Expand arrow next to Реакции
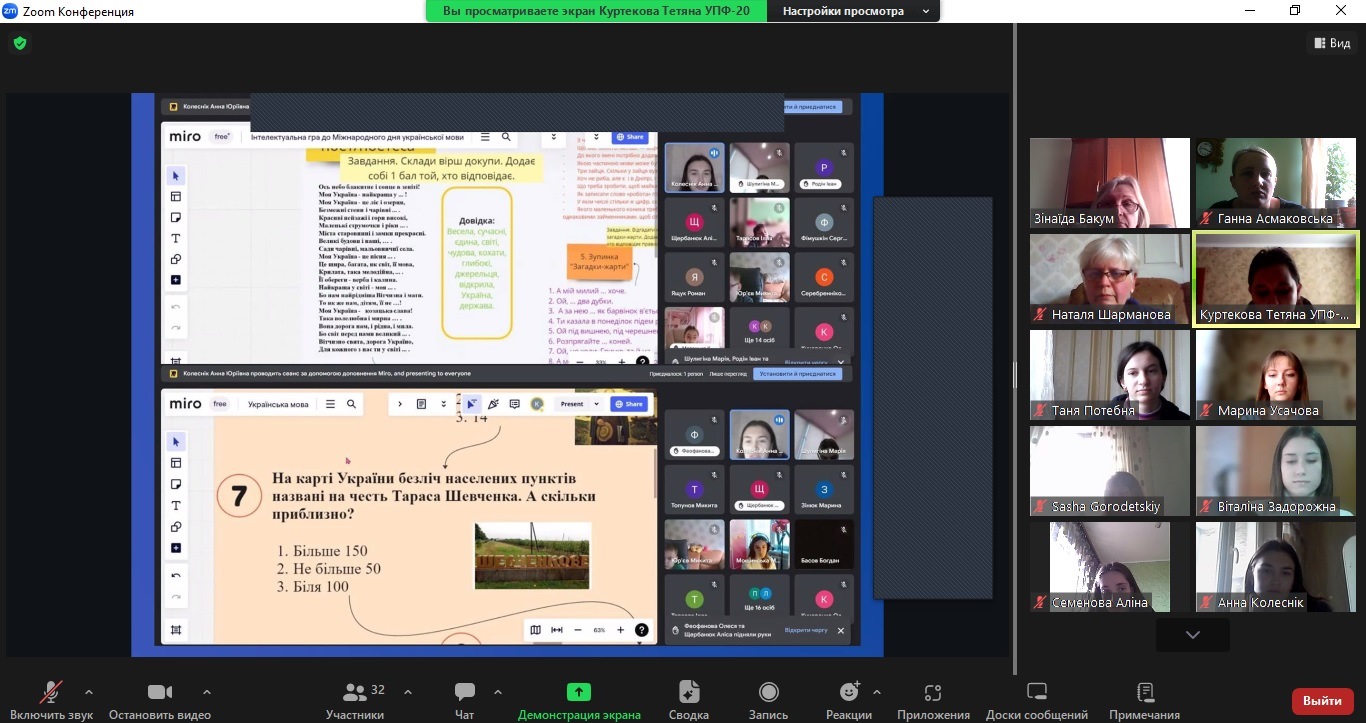Image resolution: width=1366 pixels, height=723 pixels. click(x=877, y=691)
